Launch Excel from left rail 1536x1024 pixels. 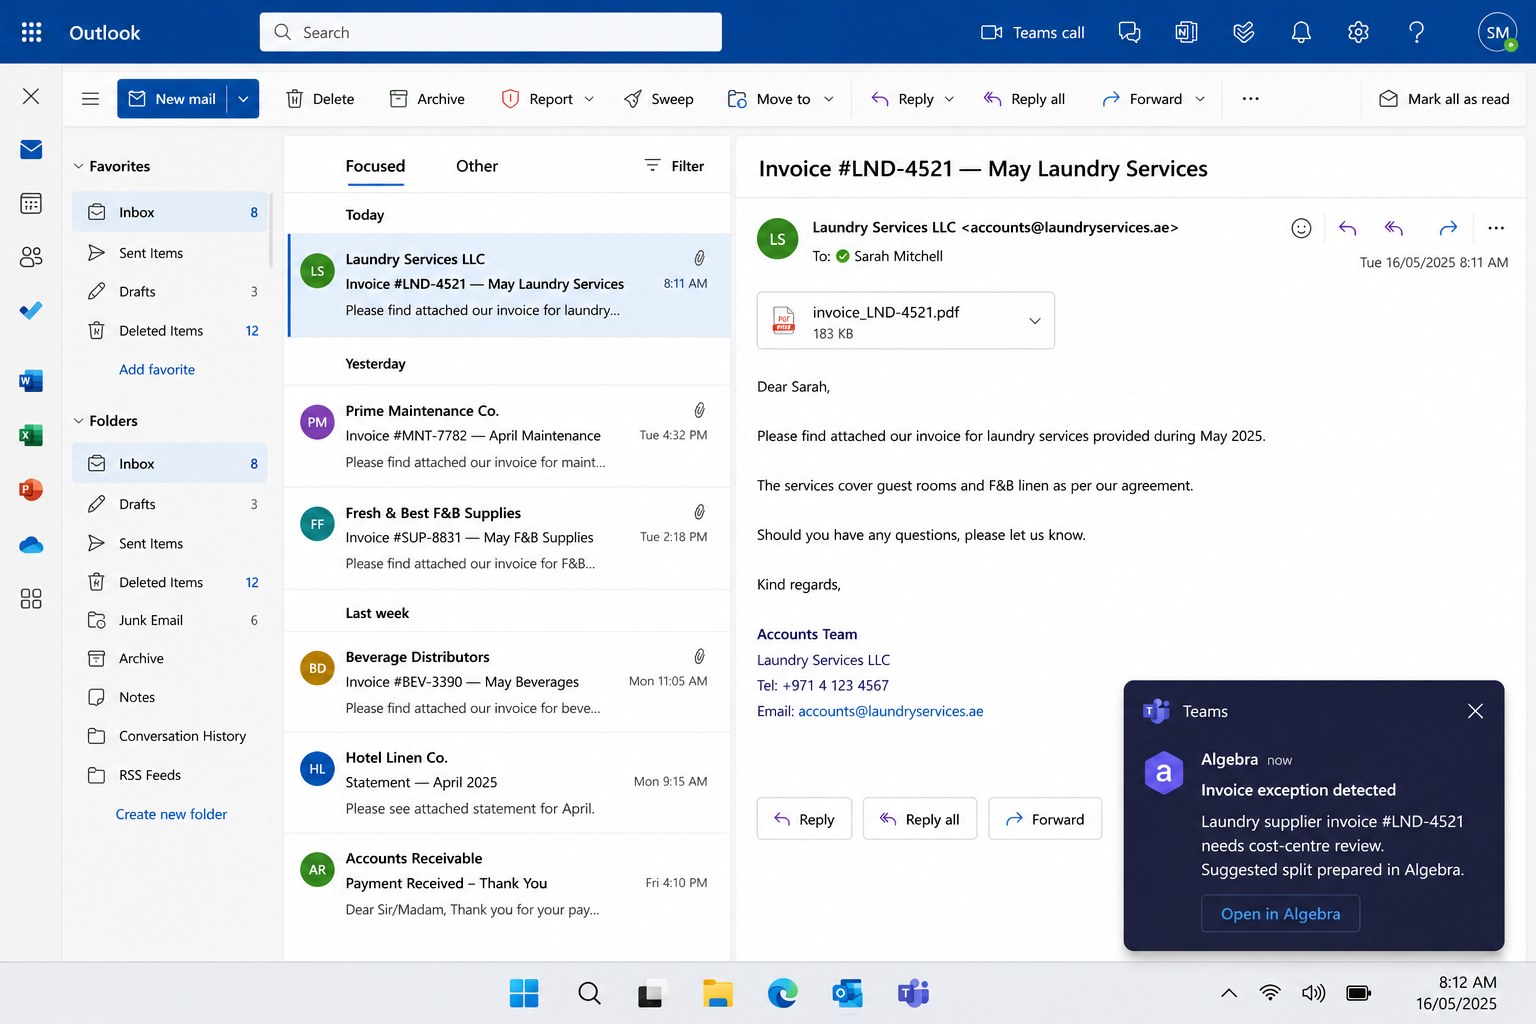click(x=31, y=435)
